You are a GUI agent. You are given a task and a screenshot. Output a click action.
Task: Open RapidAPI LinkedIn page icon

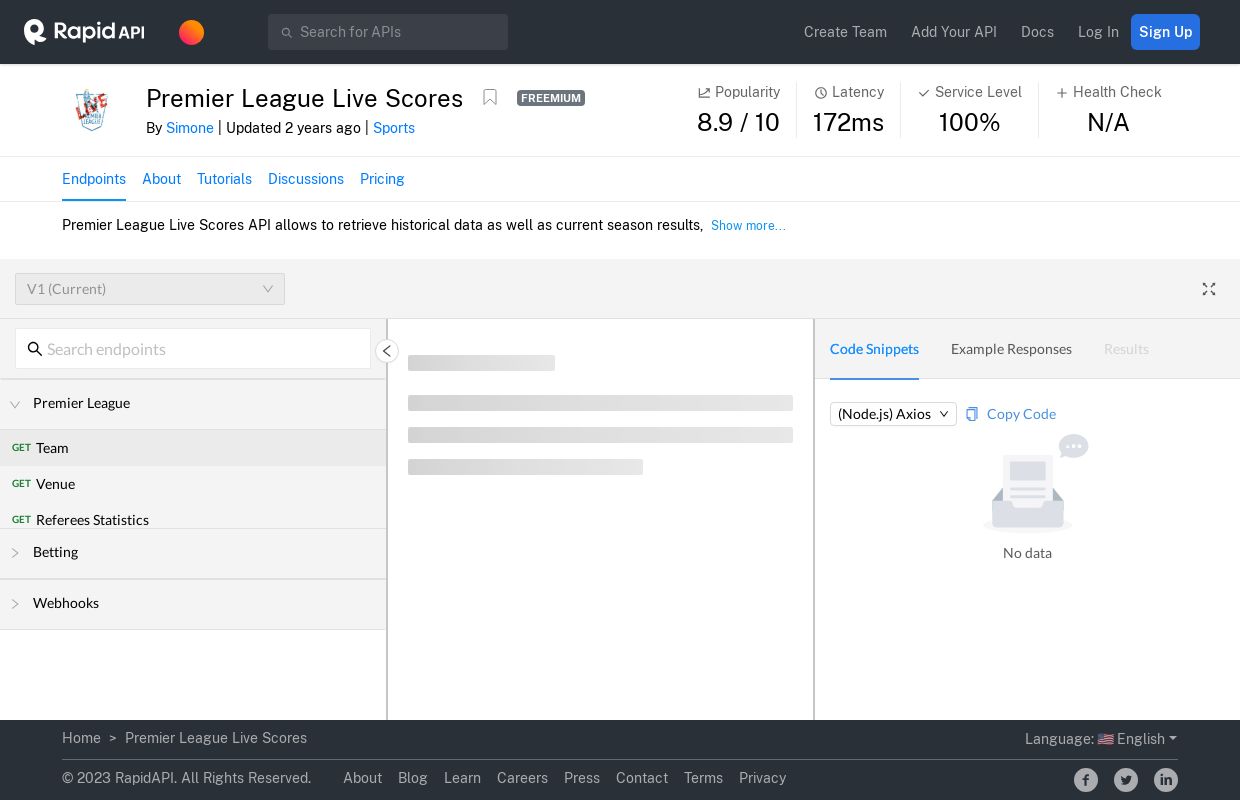pyautogui.click(x=1166, y=780)
